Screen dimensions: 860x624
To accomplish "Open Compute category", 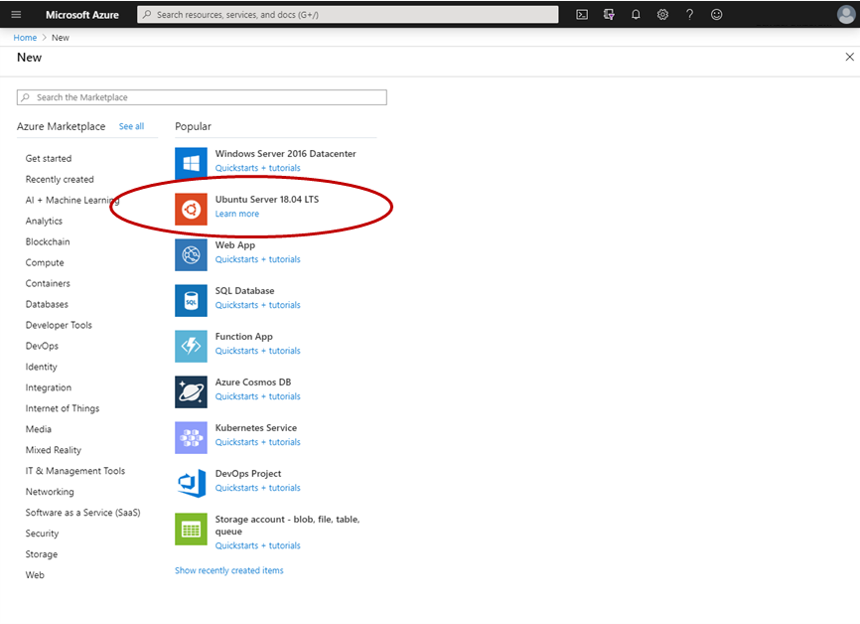I will pos(44,263).
